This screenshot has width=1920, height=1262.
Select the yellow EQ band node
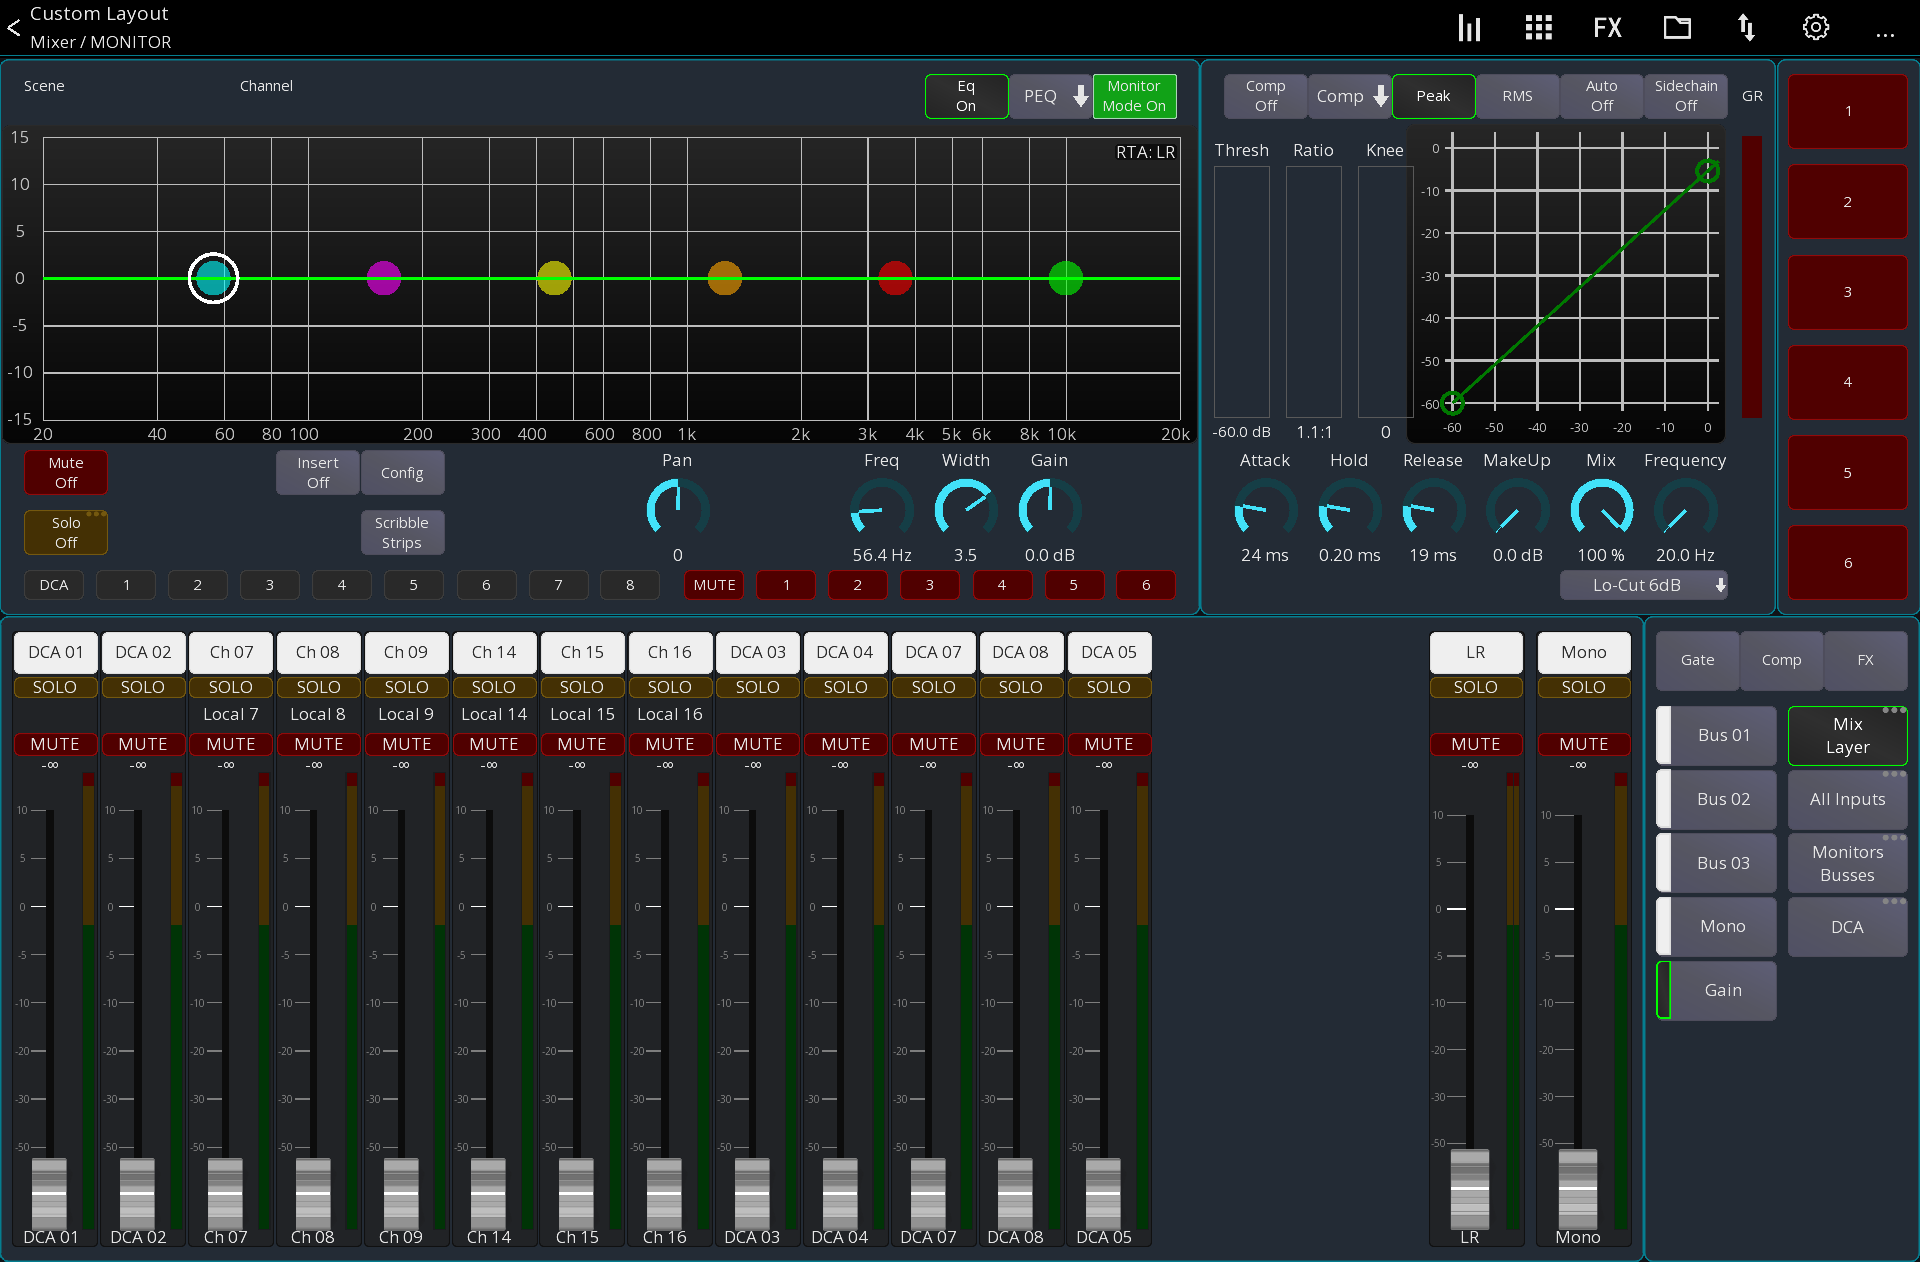(554, 278)
